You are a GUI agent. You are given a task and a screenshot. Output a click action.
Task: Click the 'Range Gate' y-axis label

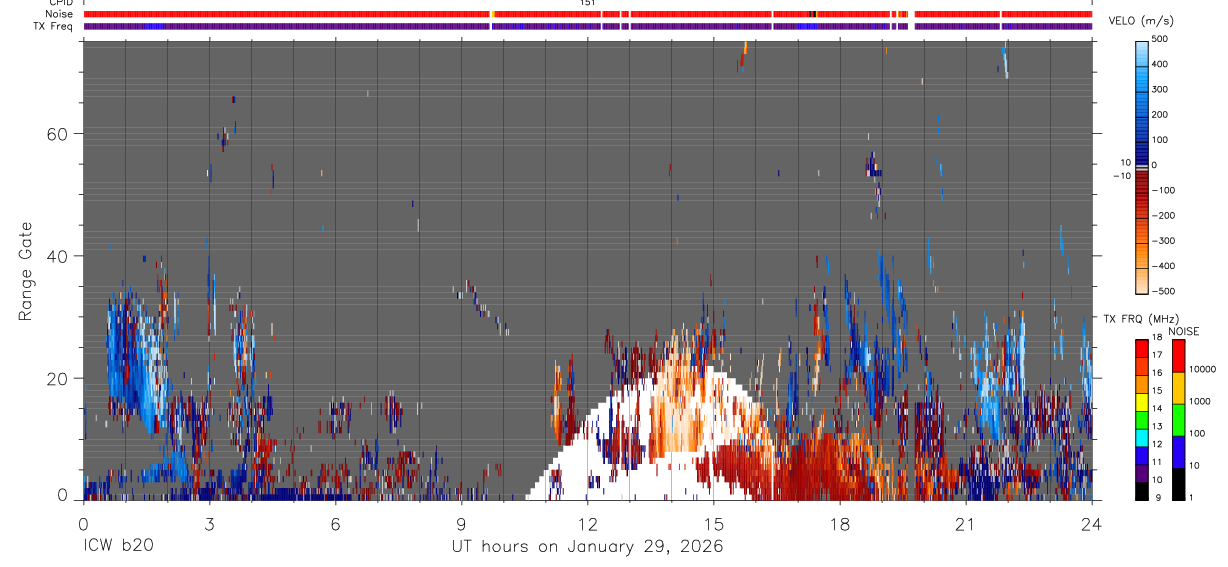26,271
